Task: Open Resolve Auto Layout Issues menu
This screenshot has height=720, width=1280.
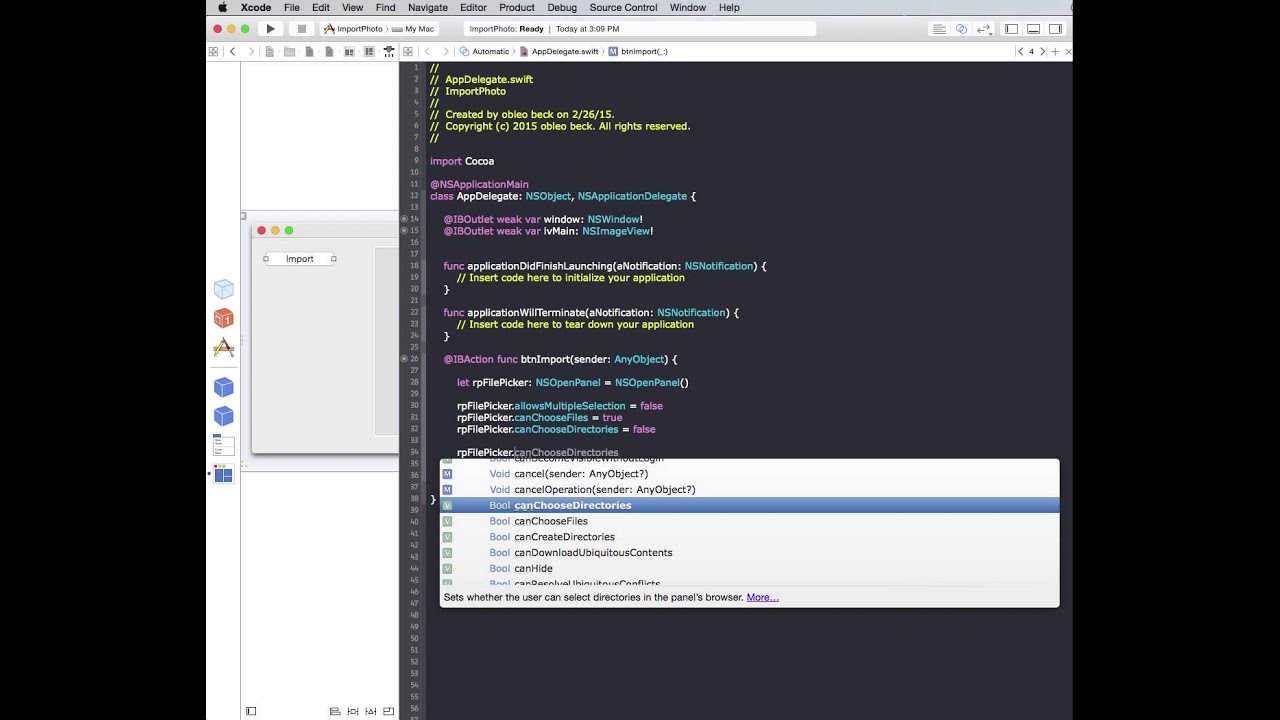Action: (x=369, y=711)
